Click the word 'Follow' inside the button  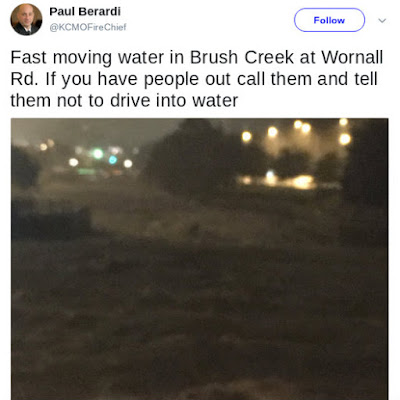pyautogui.click(x=329, y=20)
